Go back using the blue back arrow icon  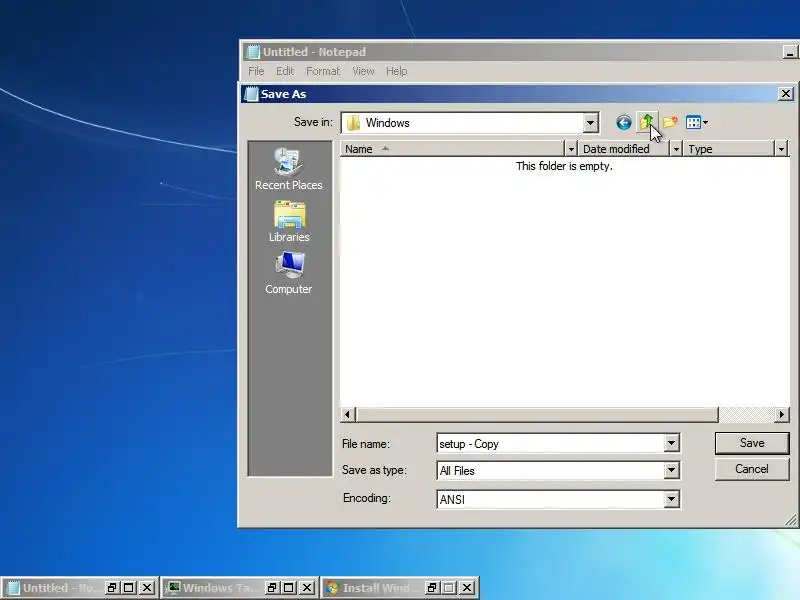(x=623, y=122)
